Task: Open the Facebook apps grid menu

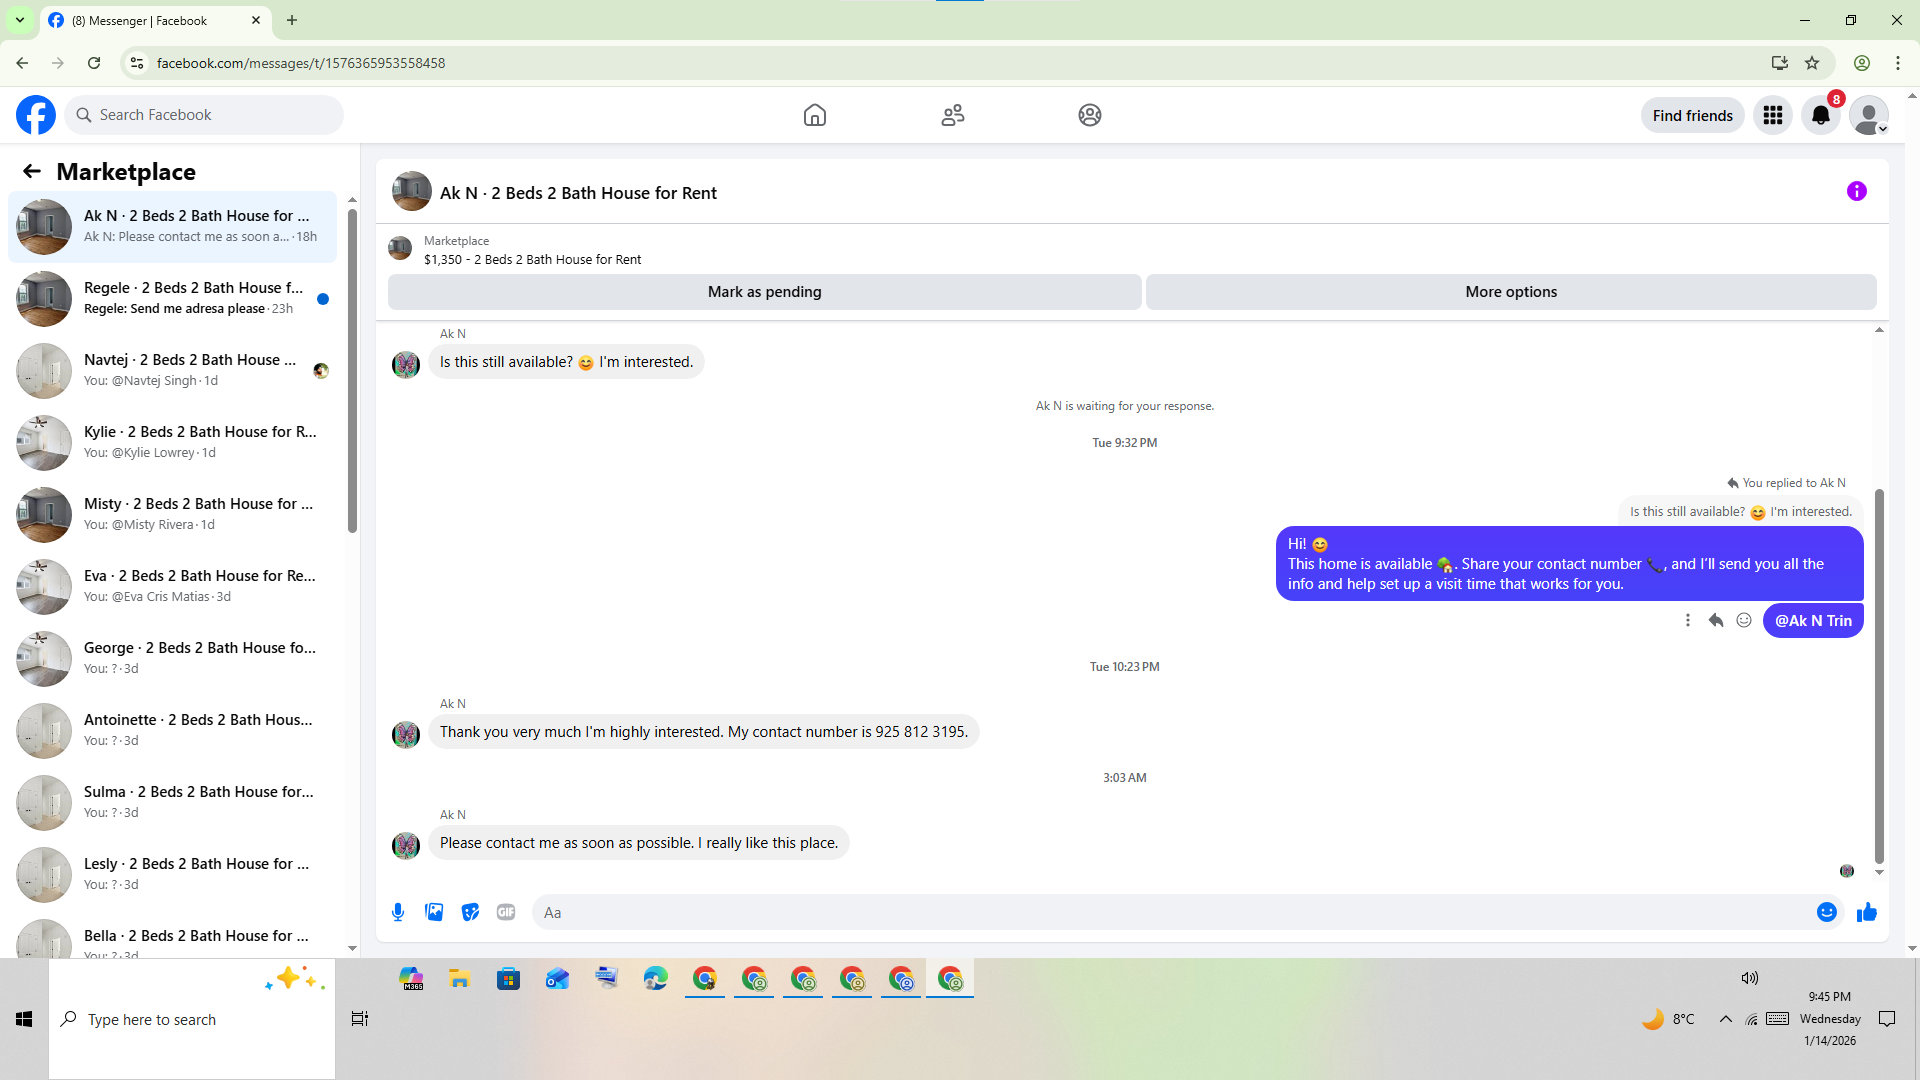Action: tap(1773, 115)
